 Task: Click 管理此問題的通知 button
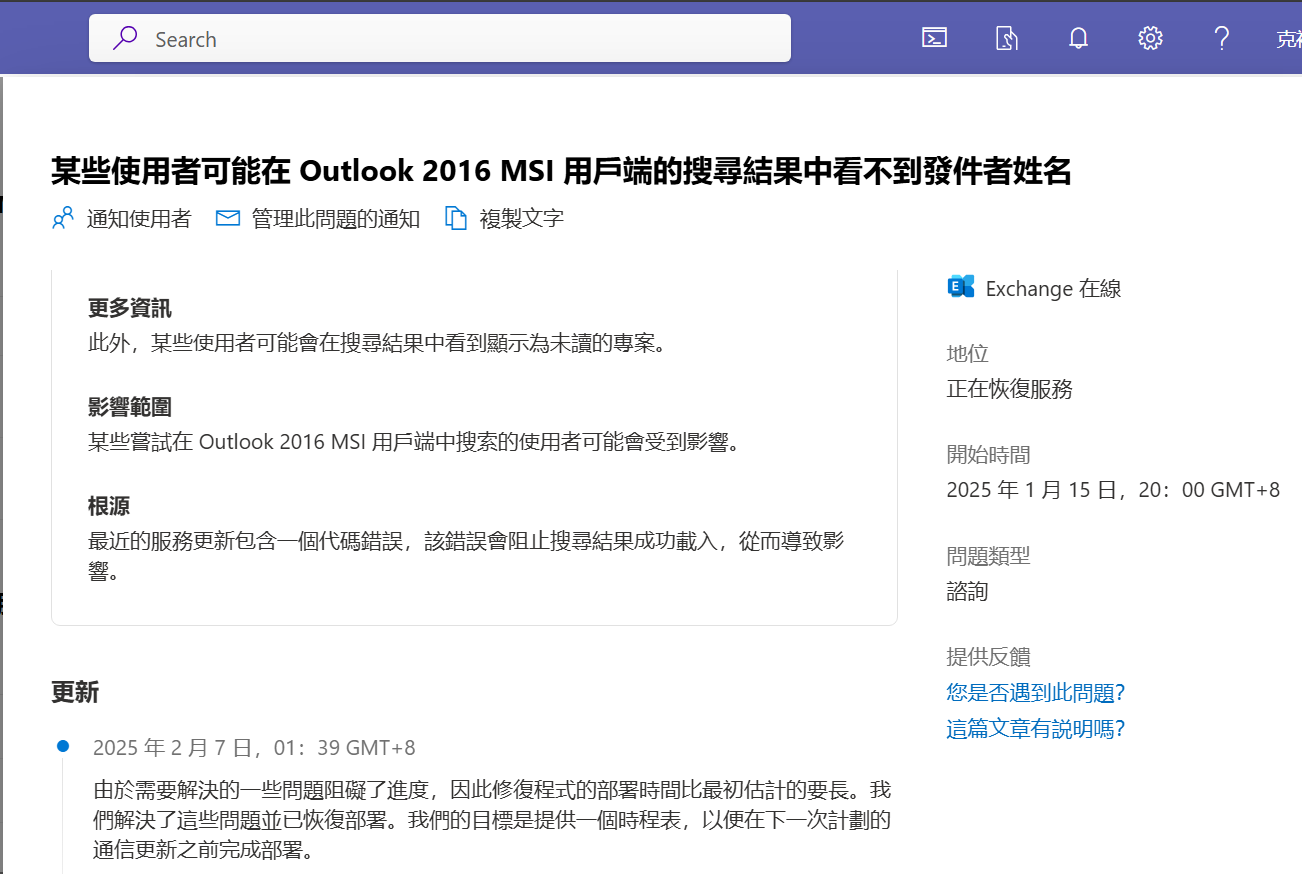(318, 218)
